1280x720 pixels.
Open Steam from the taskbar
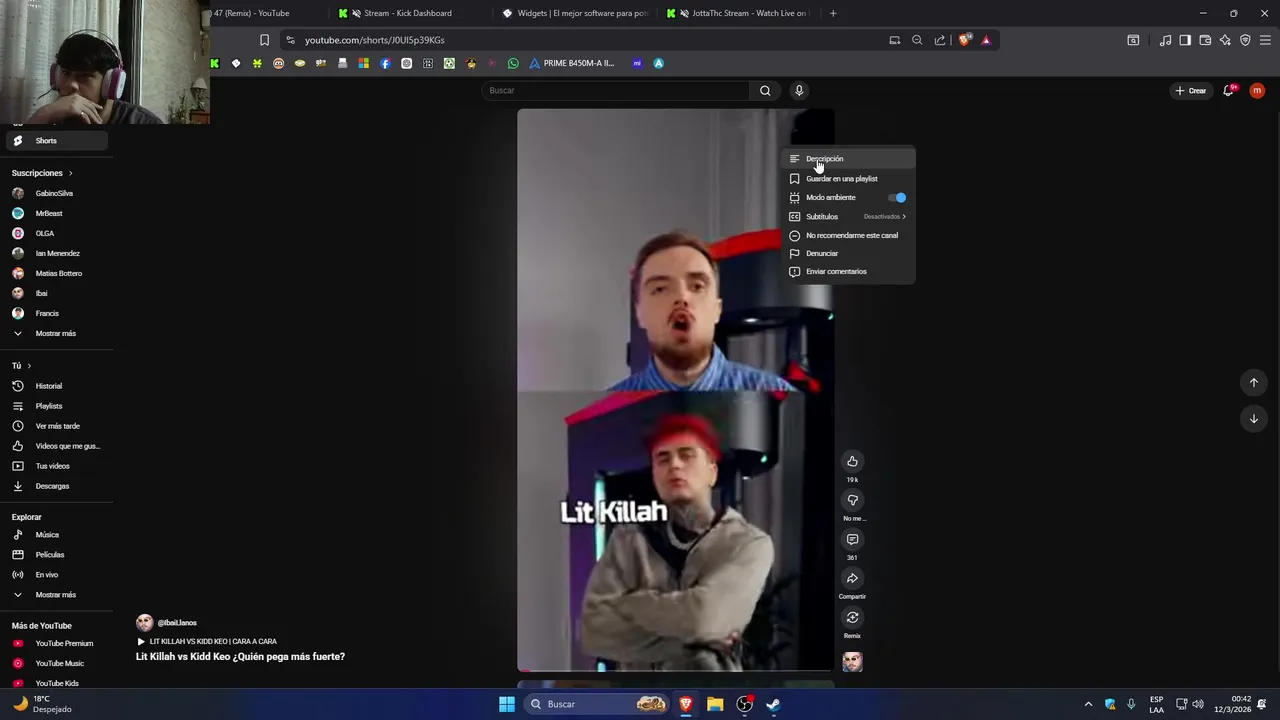(773, 704)
